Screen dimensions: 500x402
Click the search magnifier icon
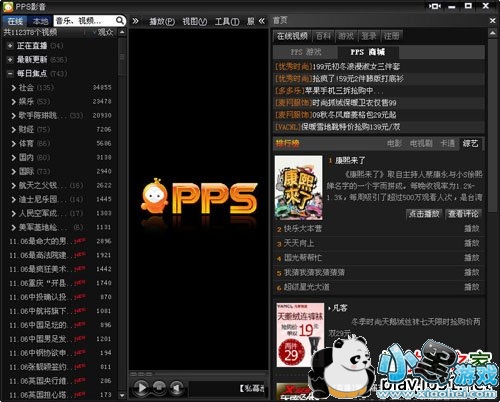tap(120, 21)
